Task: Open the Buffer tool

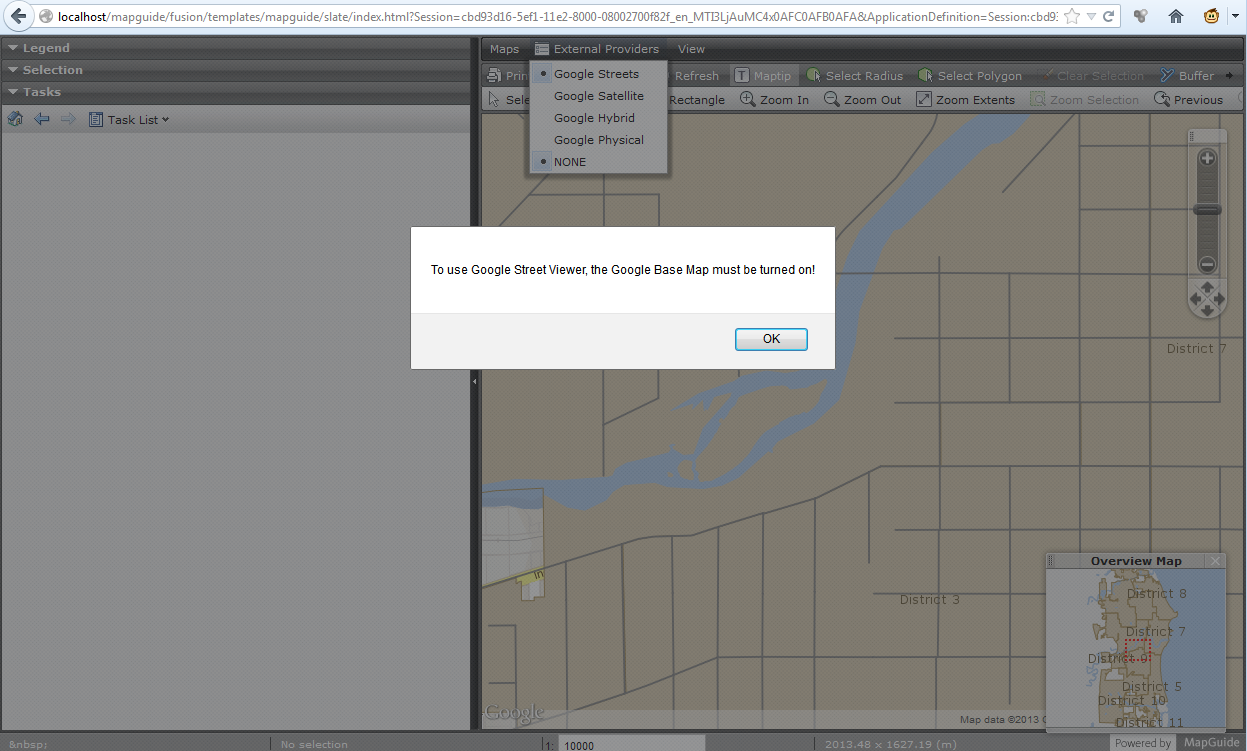Action: 1188,76
